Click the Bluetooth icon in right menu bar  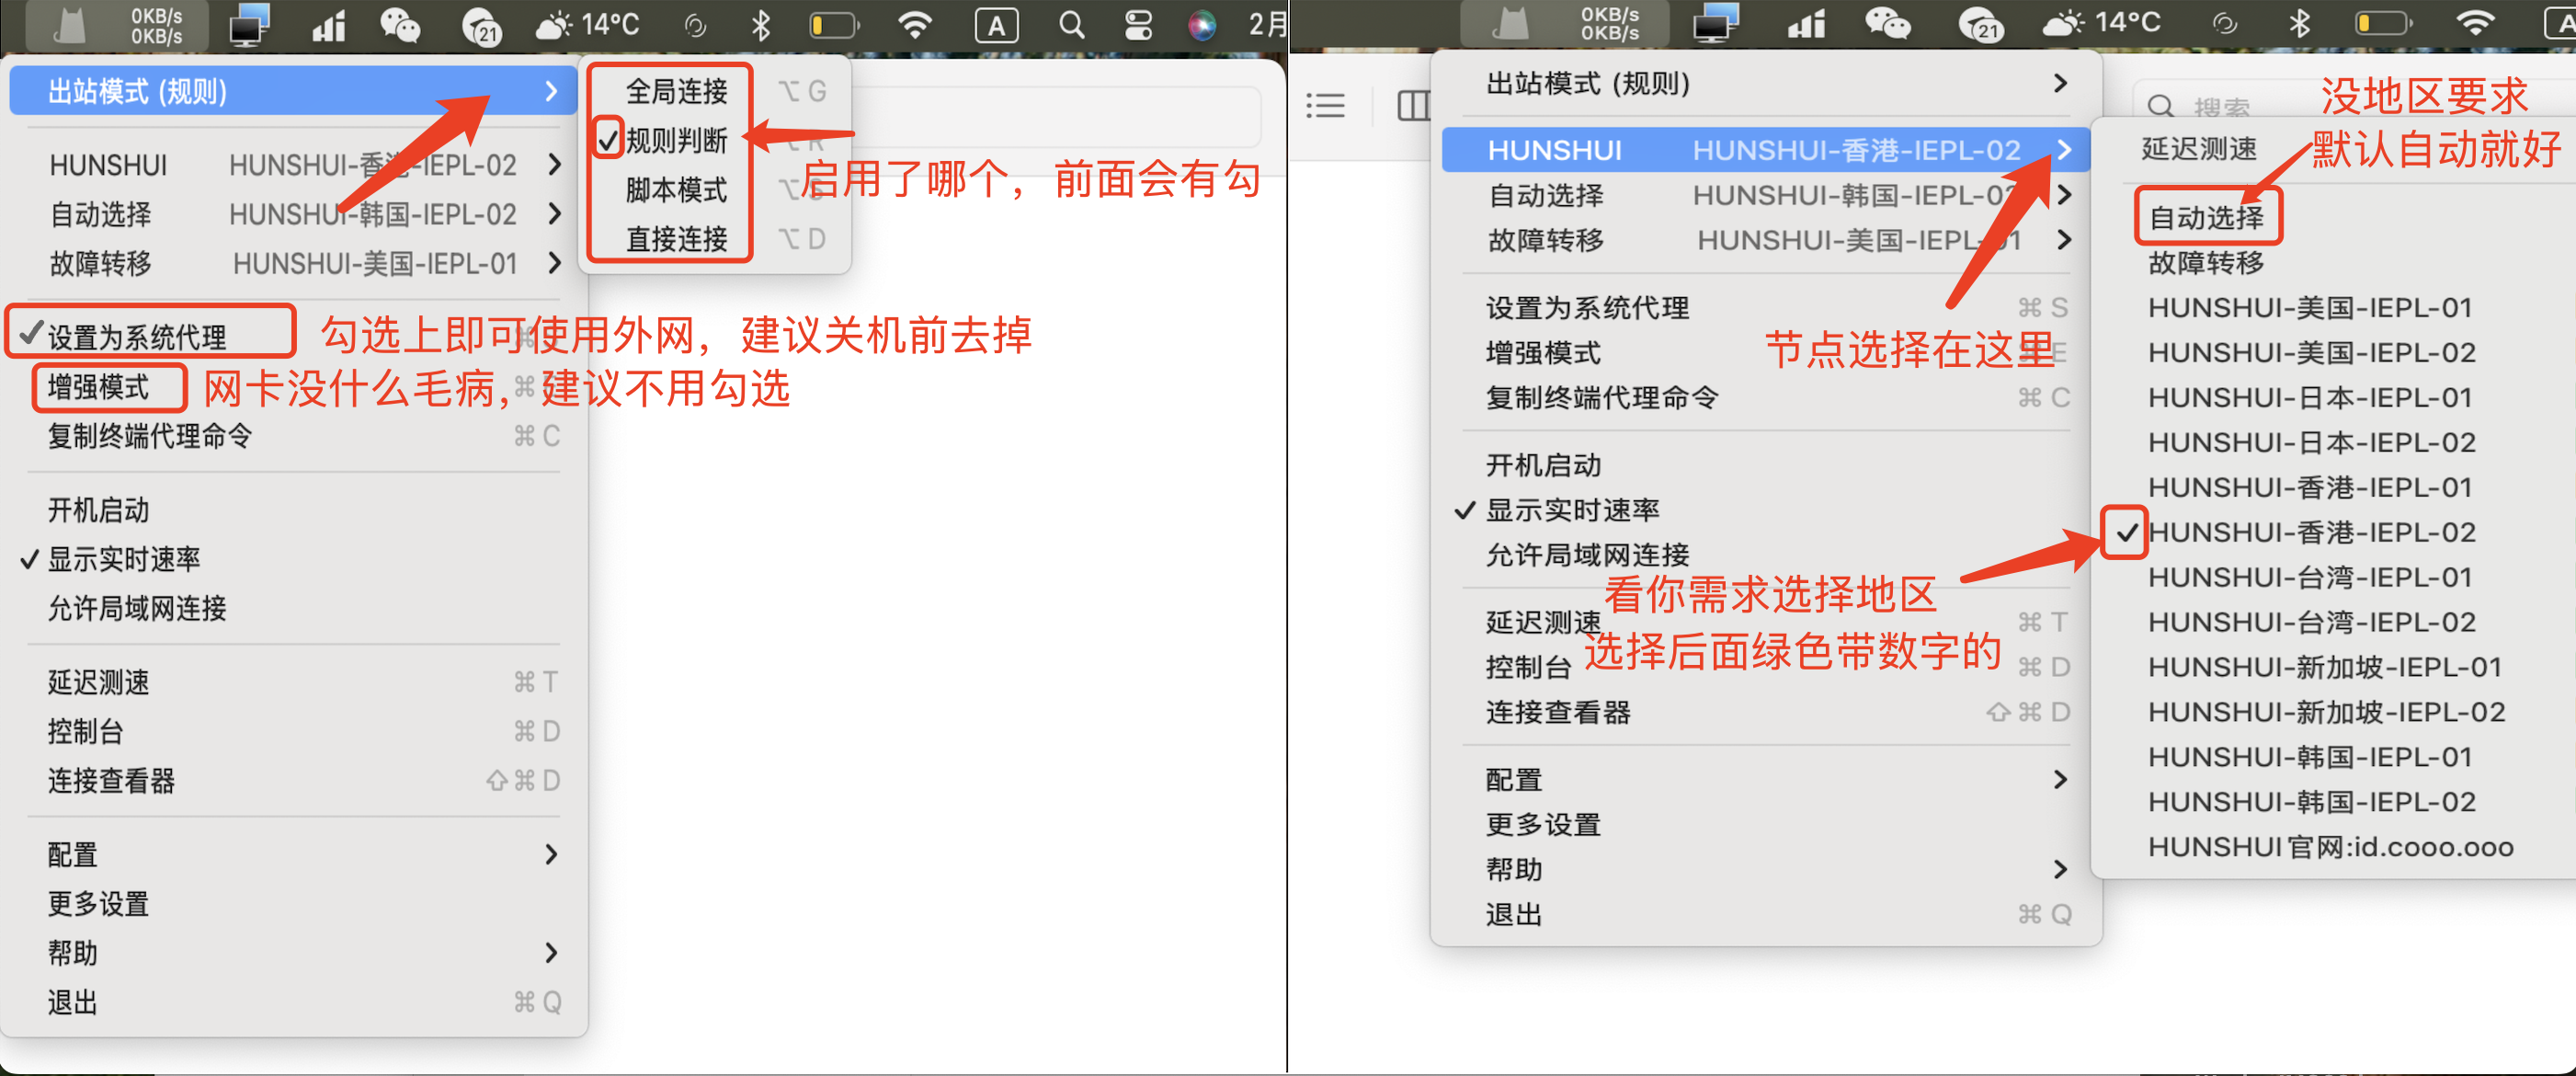(2299, 23)
